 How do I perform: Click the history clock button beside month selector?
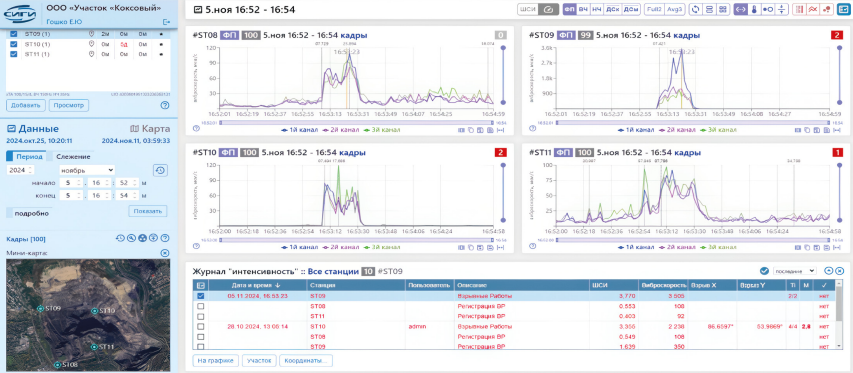coord(160,170)
